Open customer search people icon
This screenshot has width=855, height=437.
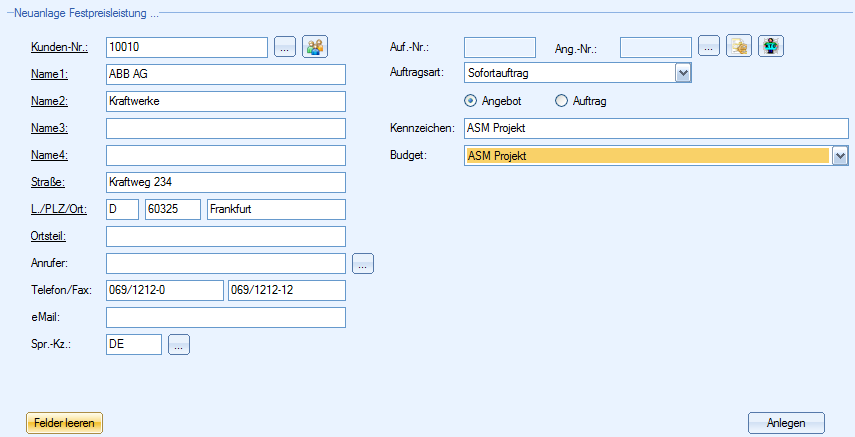315,47
